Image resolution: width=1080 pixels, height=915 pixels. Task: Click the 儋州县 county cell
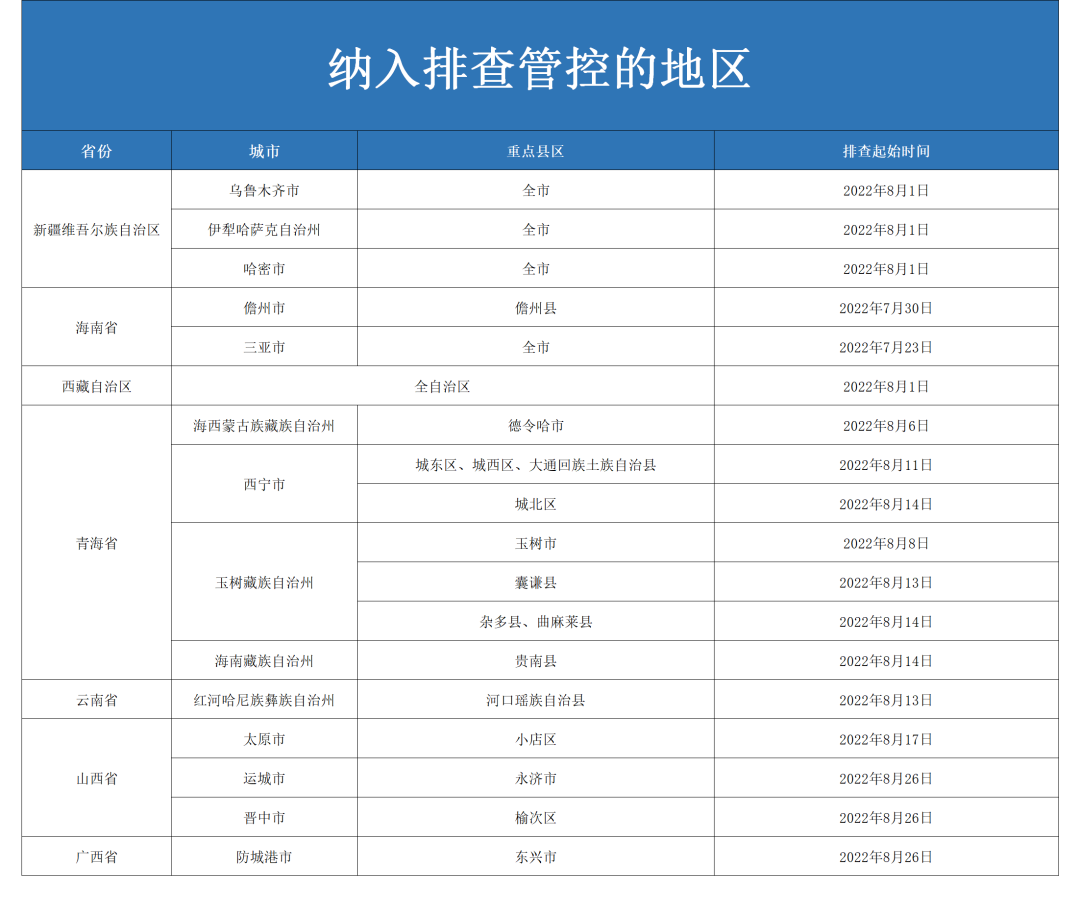click(536, 308)
